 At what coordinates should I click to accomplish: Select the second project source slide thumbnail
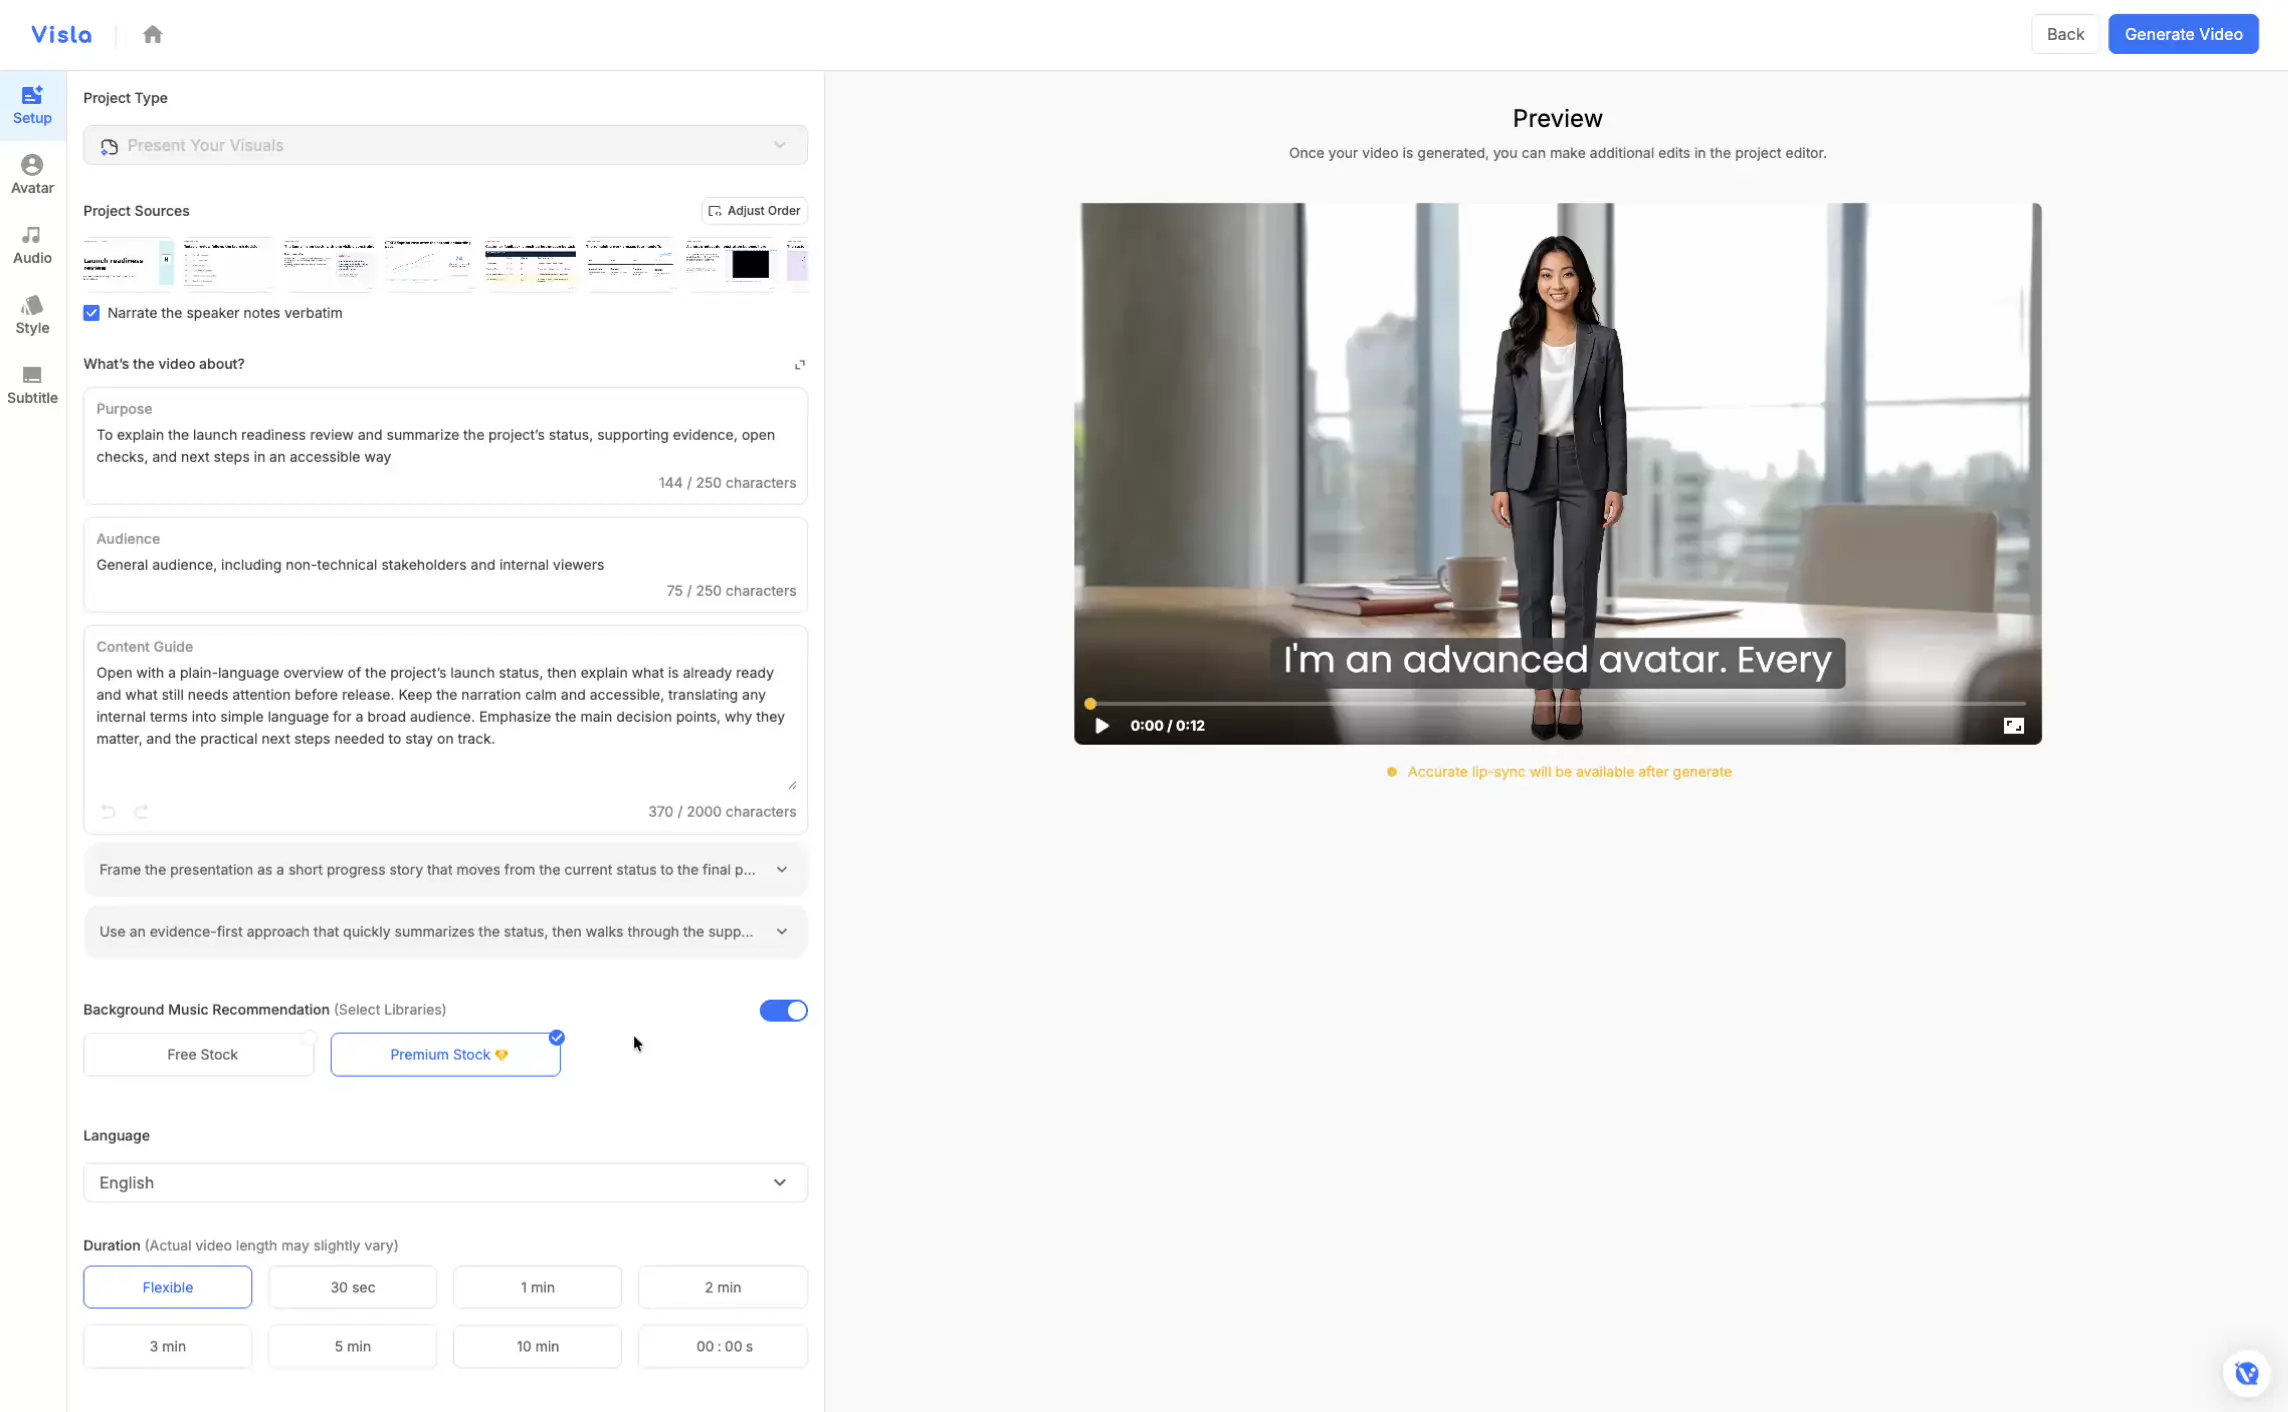pos(228,264)
